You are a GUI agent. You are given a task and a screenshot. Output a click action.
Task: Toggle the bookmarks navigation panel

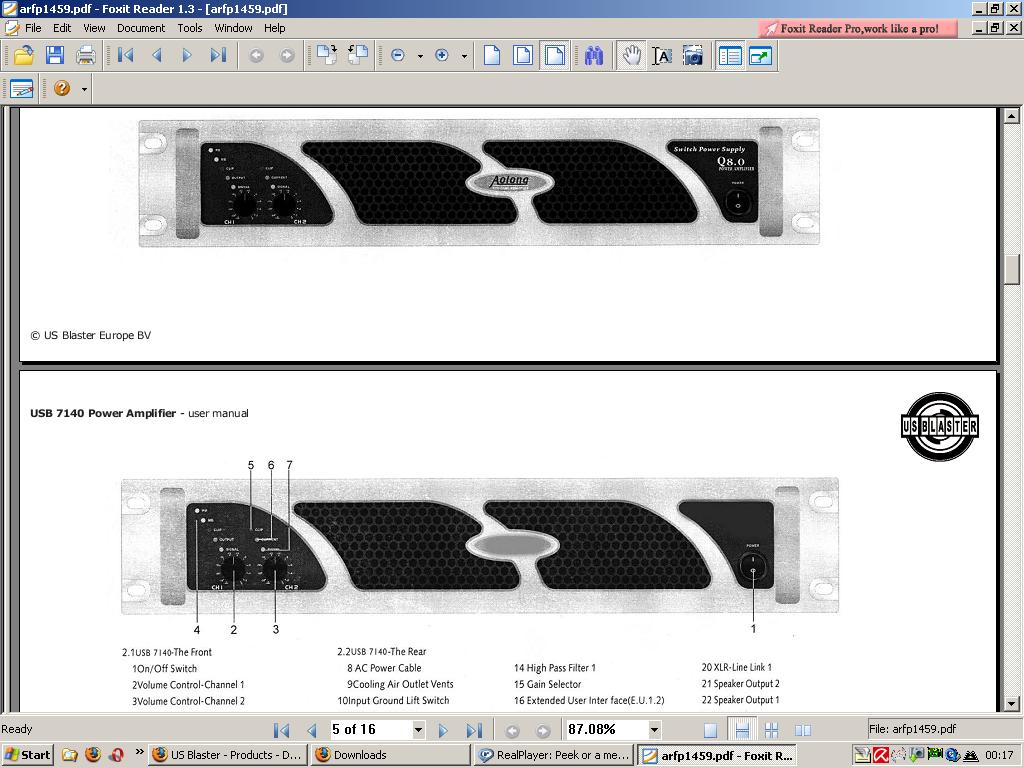click(729, 56)
